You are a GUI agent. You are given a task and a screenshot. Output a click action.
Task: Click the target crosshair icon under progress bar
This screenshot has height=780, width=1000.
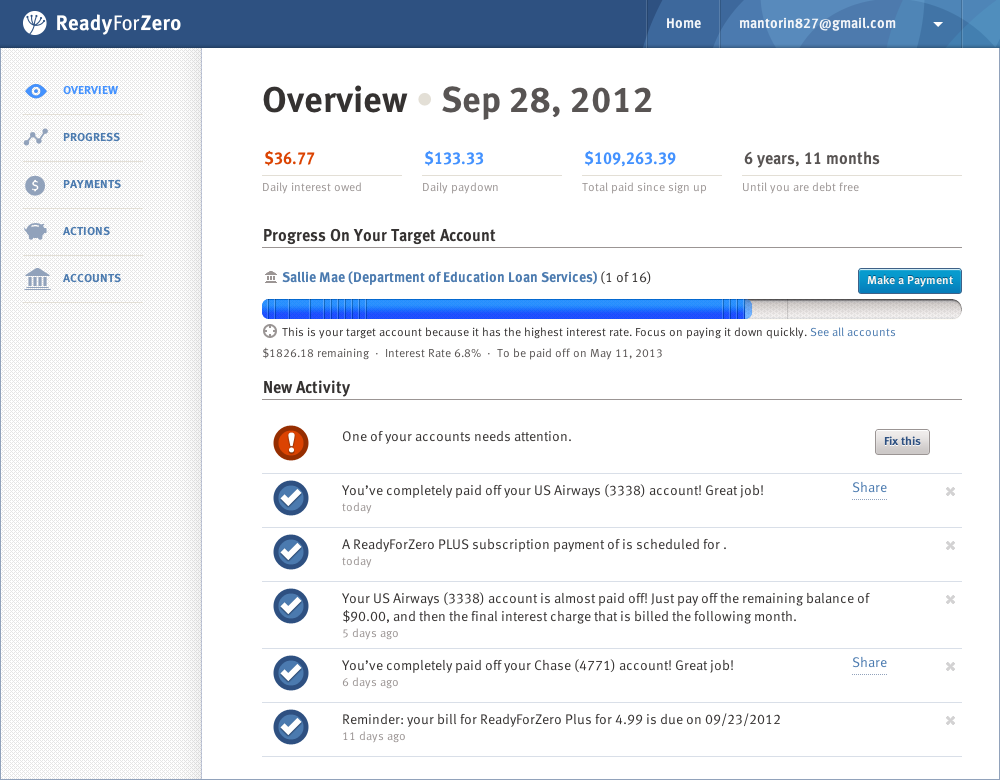click(x=270, y=332)
